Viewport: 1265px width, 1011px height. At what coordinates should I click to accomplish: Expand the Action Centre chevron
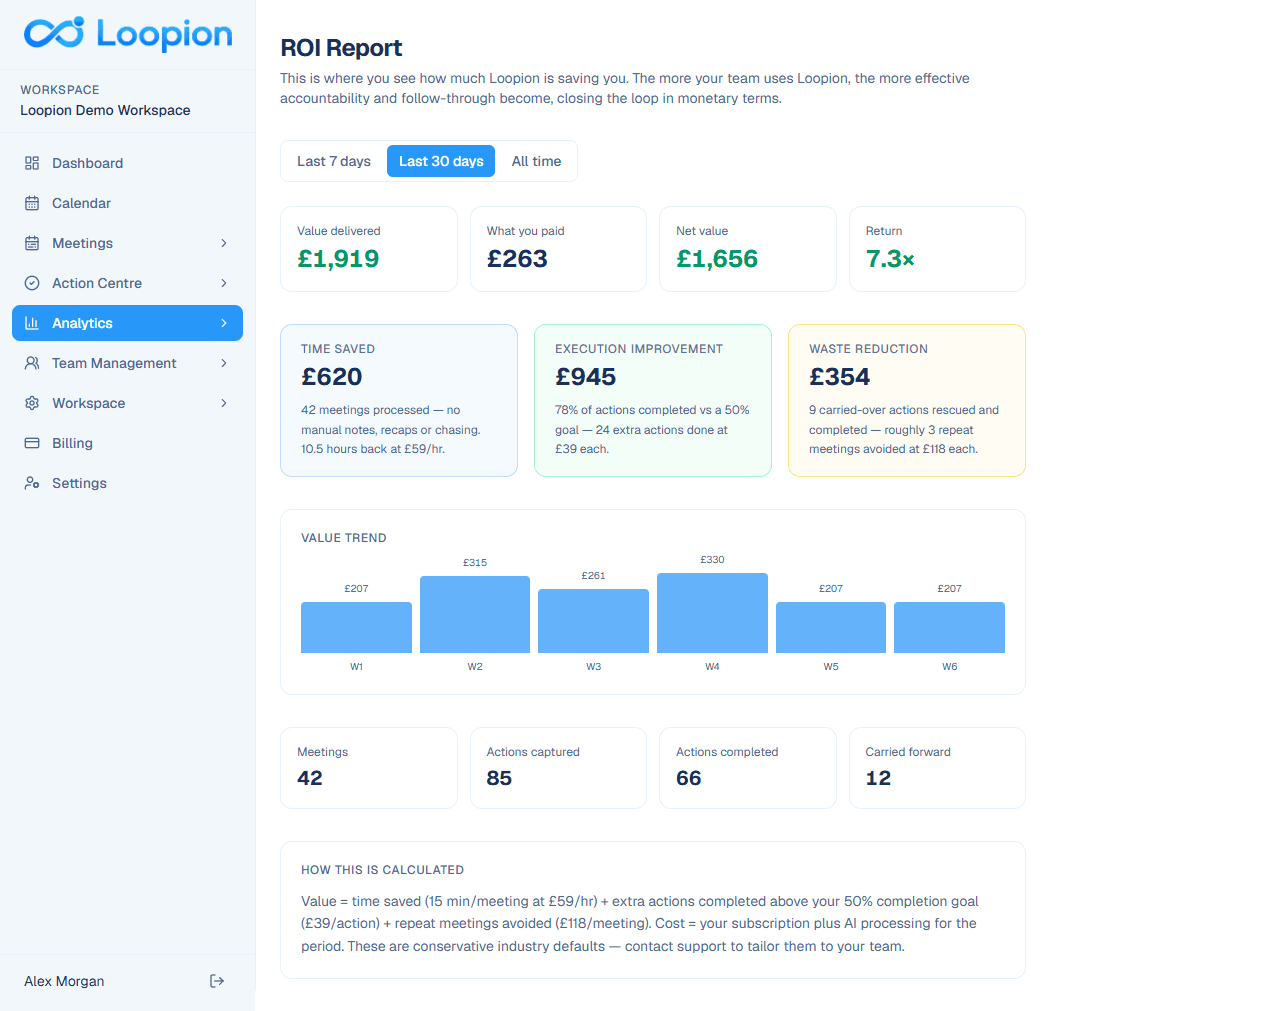tap(224, 283)
